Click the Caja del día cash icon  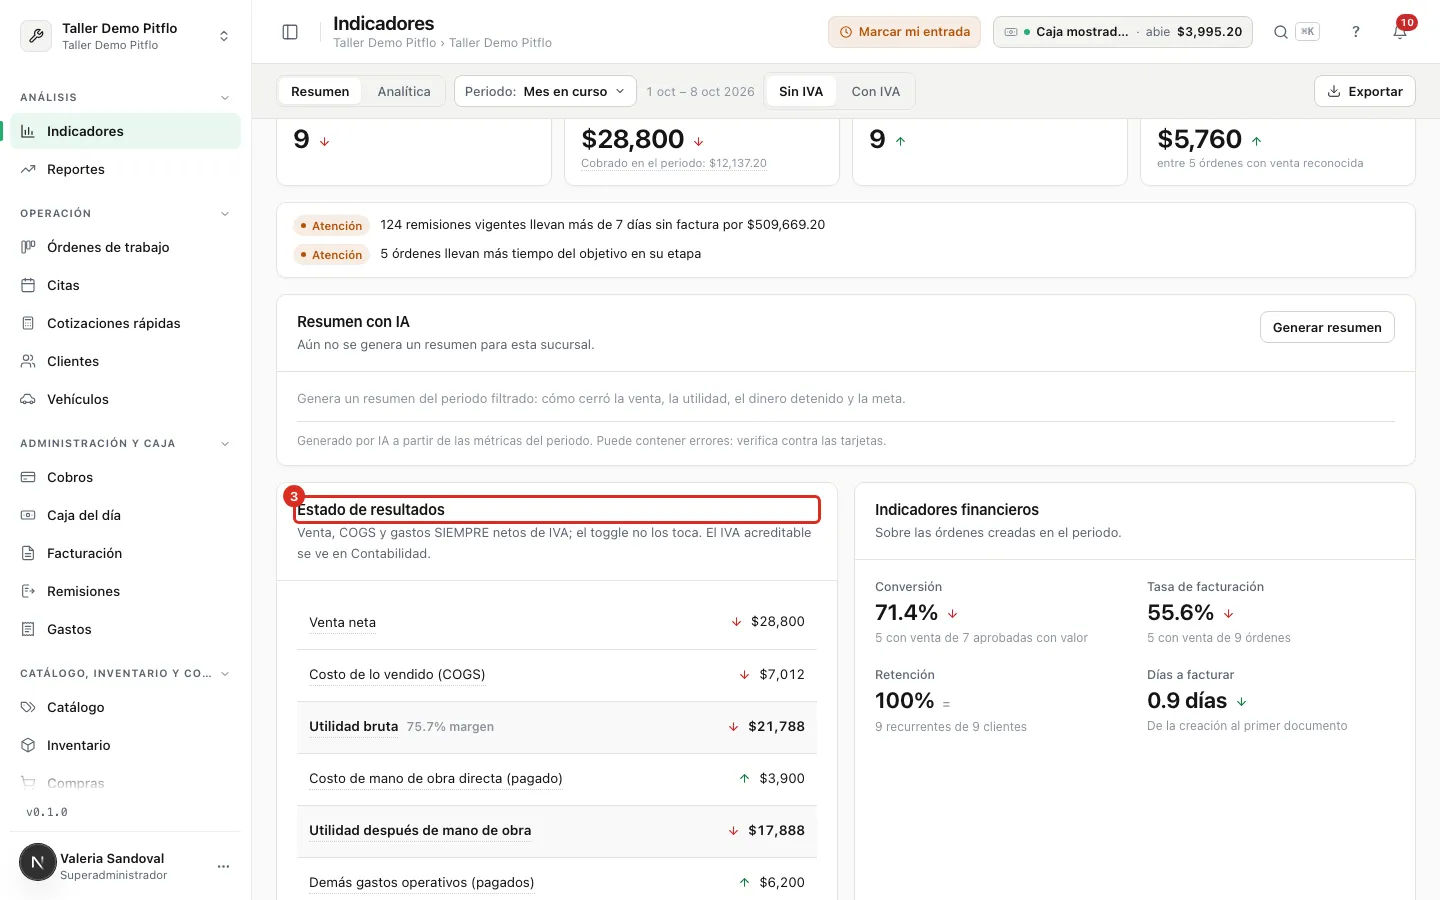28,515
